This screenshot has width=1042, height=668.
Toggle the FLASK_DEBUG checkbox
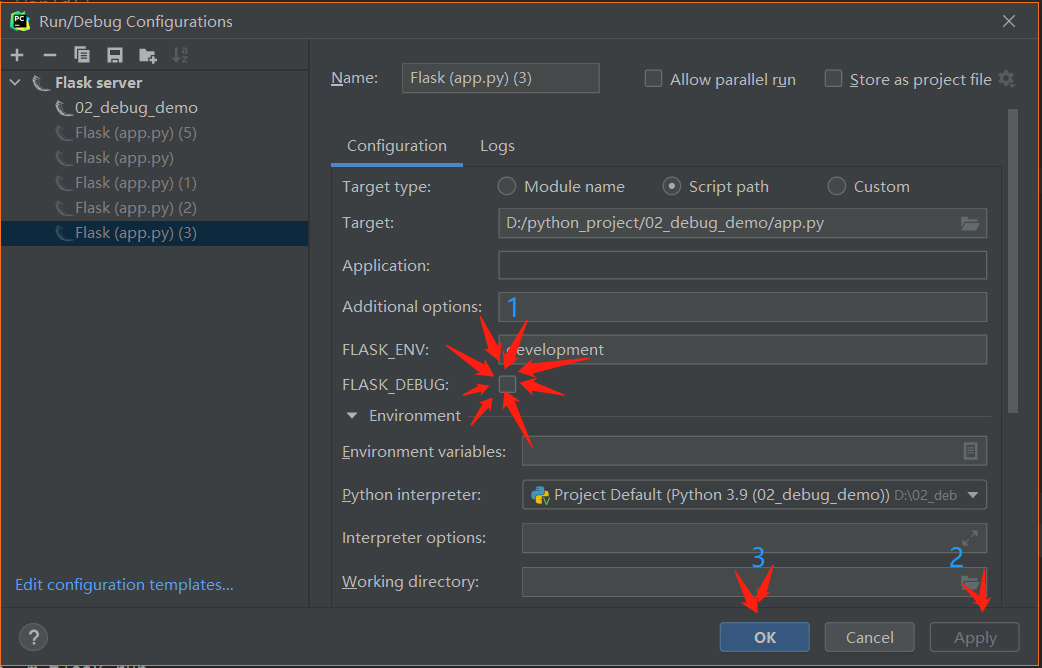508,384
